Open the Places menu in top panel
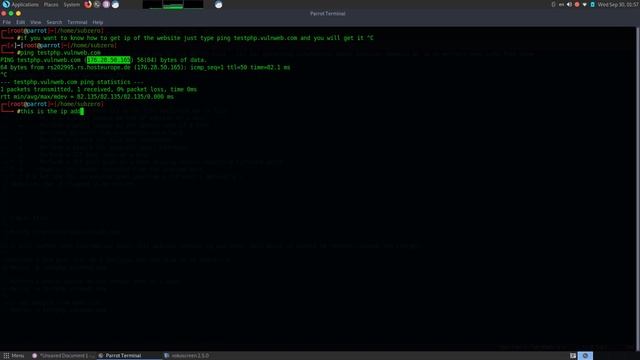The width and height of the screenshot is (640, 360). [x=51, y=4]
